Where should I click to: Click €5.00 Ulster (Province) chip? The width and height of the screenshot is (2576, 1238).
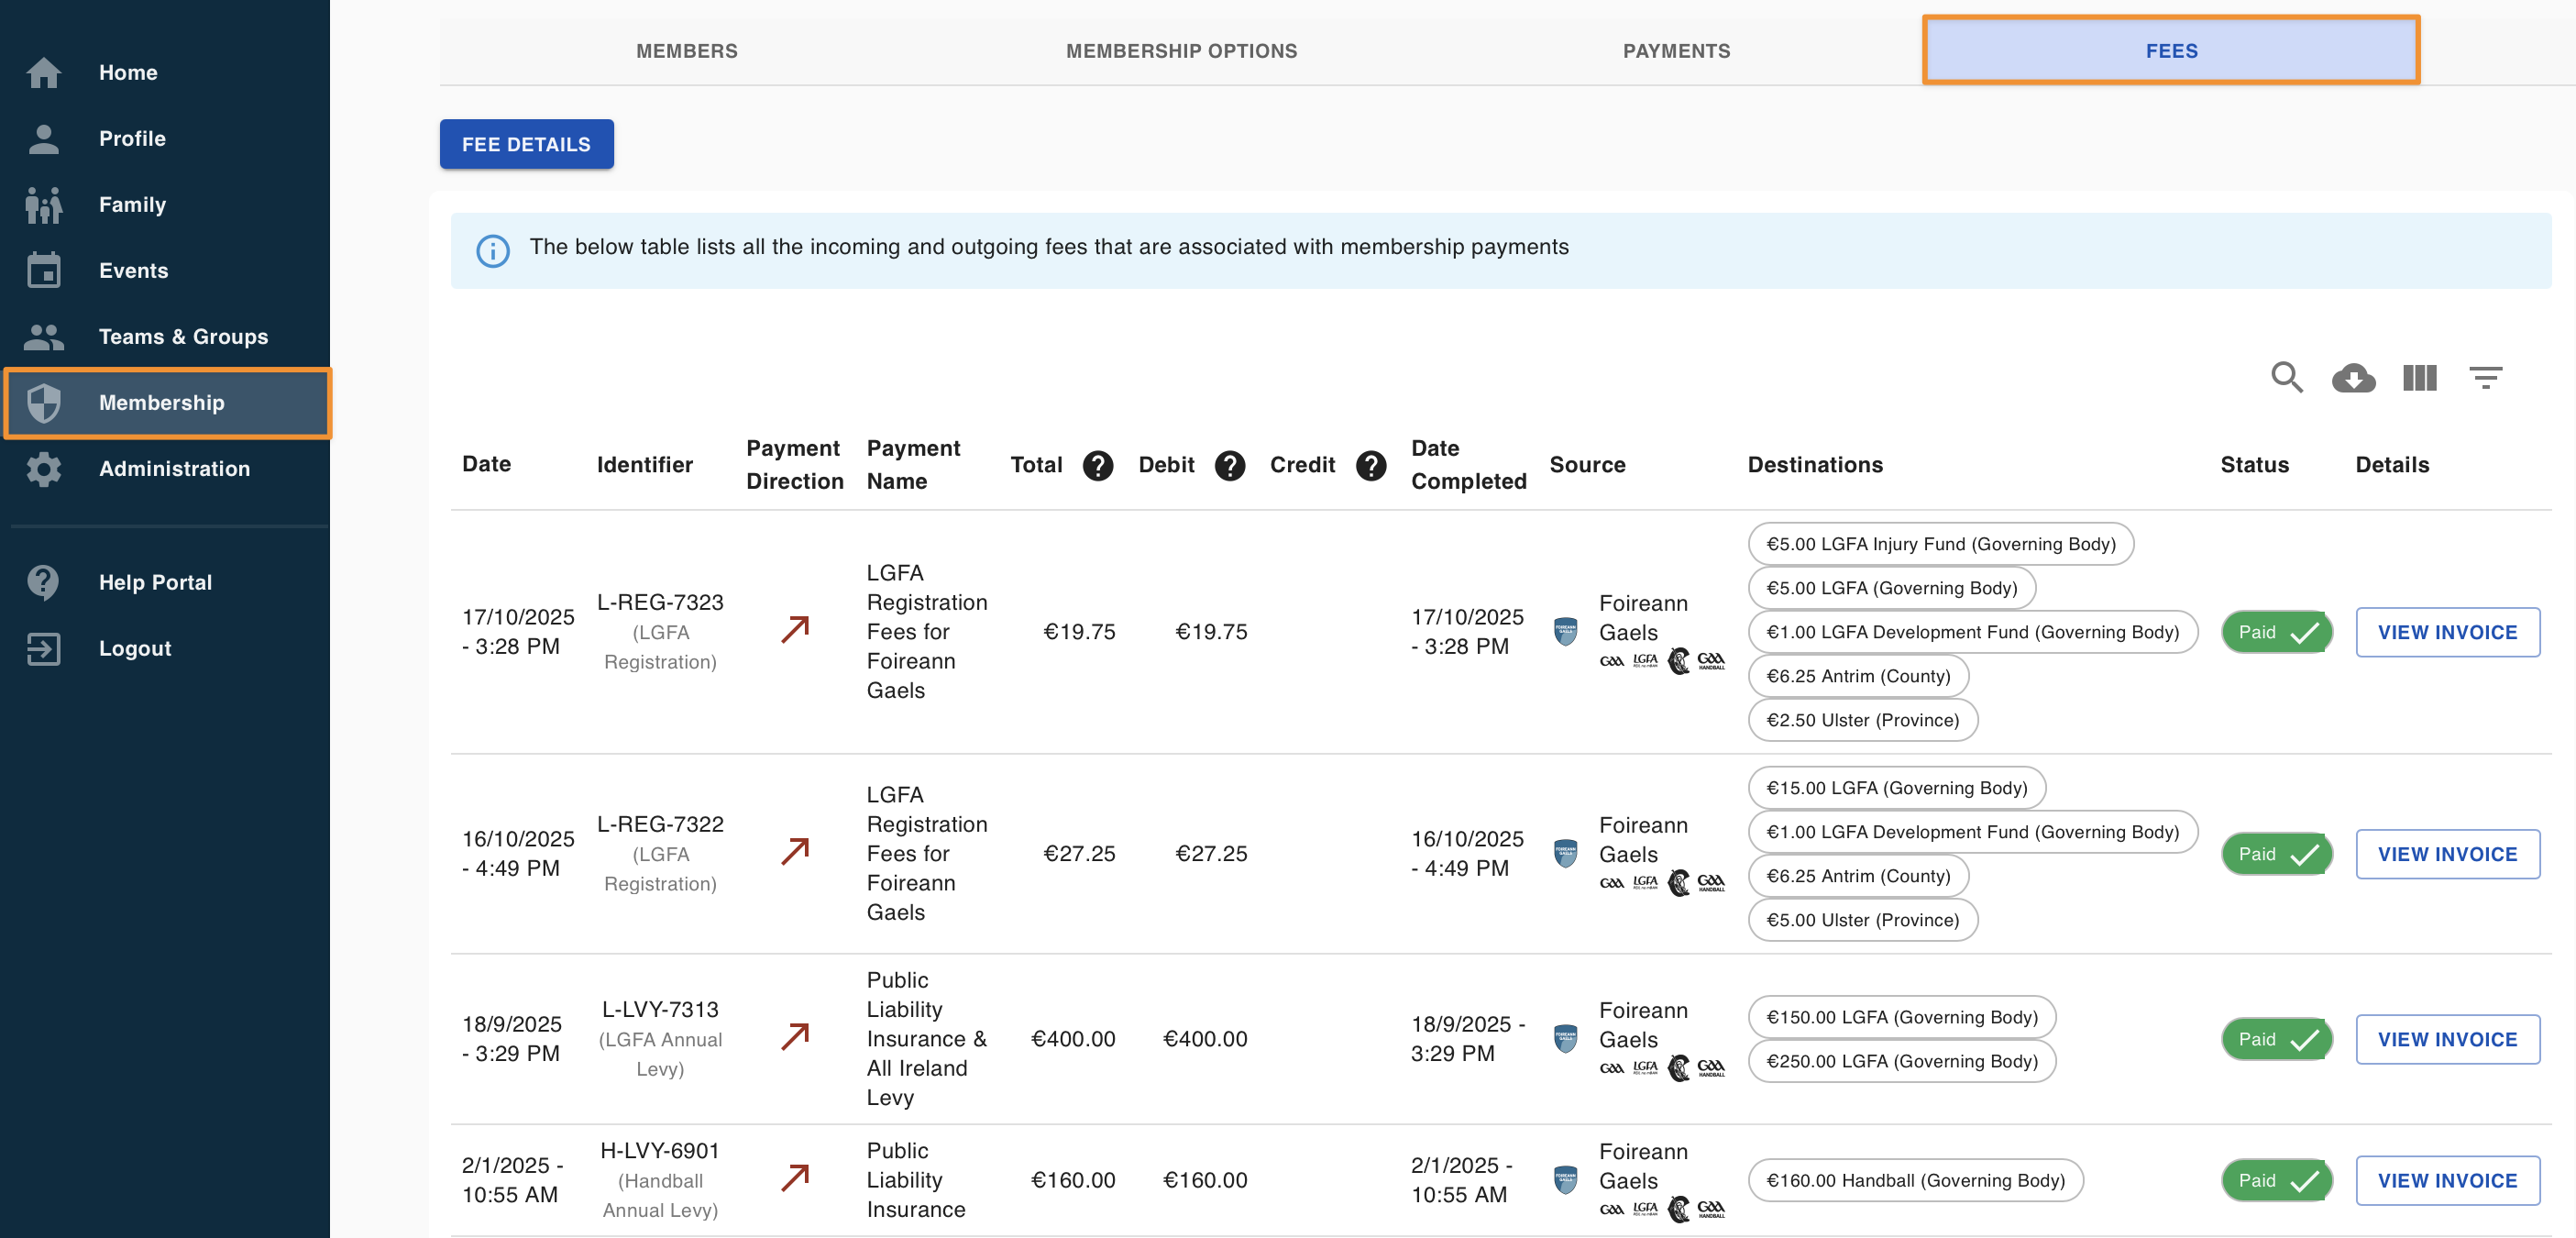pos(1862,920)
